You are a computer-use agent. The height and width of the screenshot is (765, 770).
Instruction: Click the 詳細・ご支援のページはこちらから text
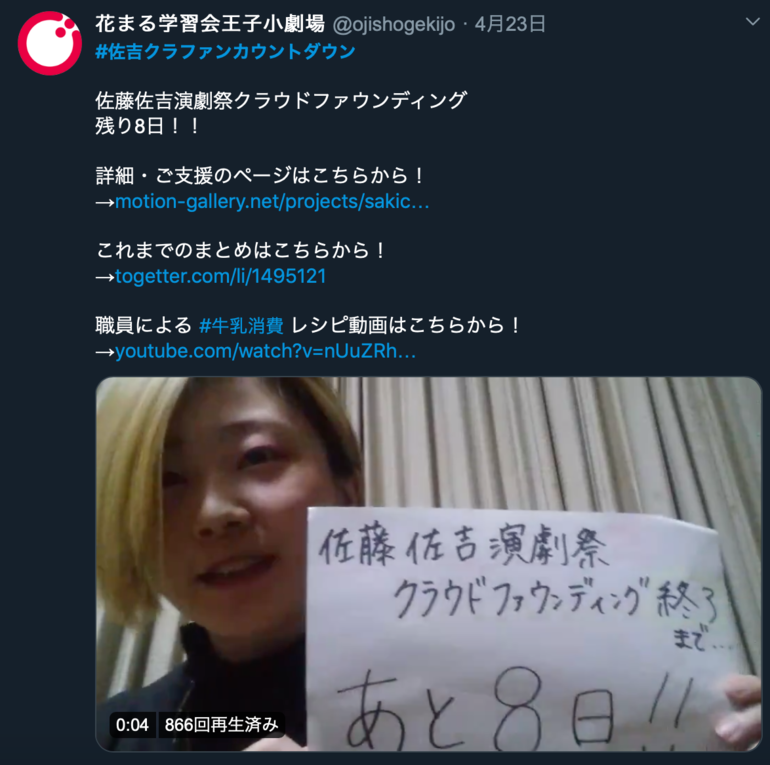click(260, 176)
